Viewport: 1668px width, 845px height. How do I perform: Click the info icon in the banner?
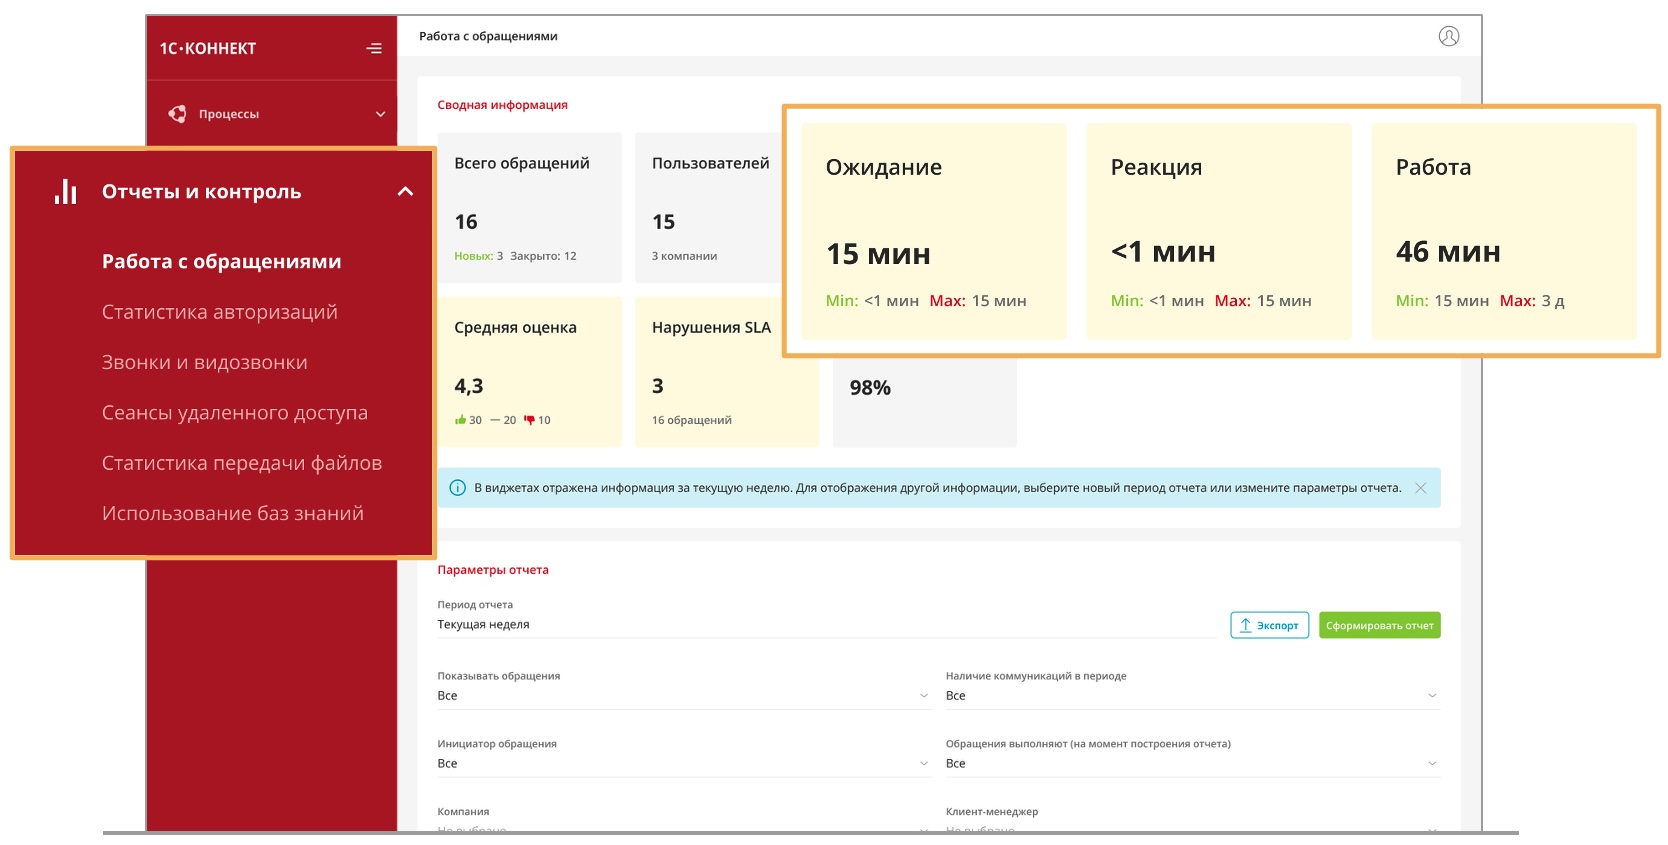coord(458,488)
